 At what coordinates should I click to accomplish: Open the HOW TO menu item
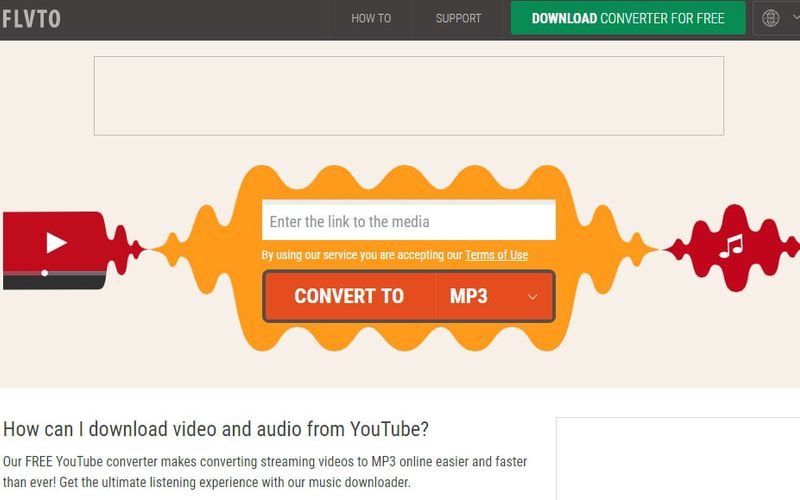[x=371, y=18]
